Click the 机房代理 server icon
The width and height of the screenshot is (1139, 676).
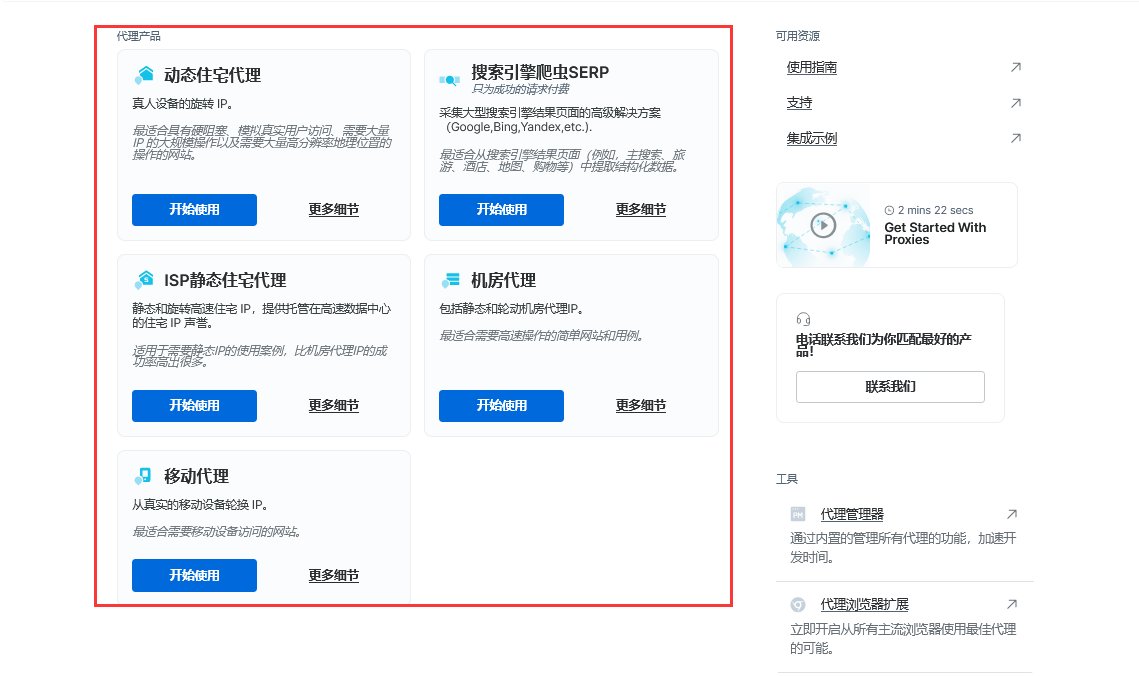click(x=451, y=280)
